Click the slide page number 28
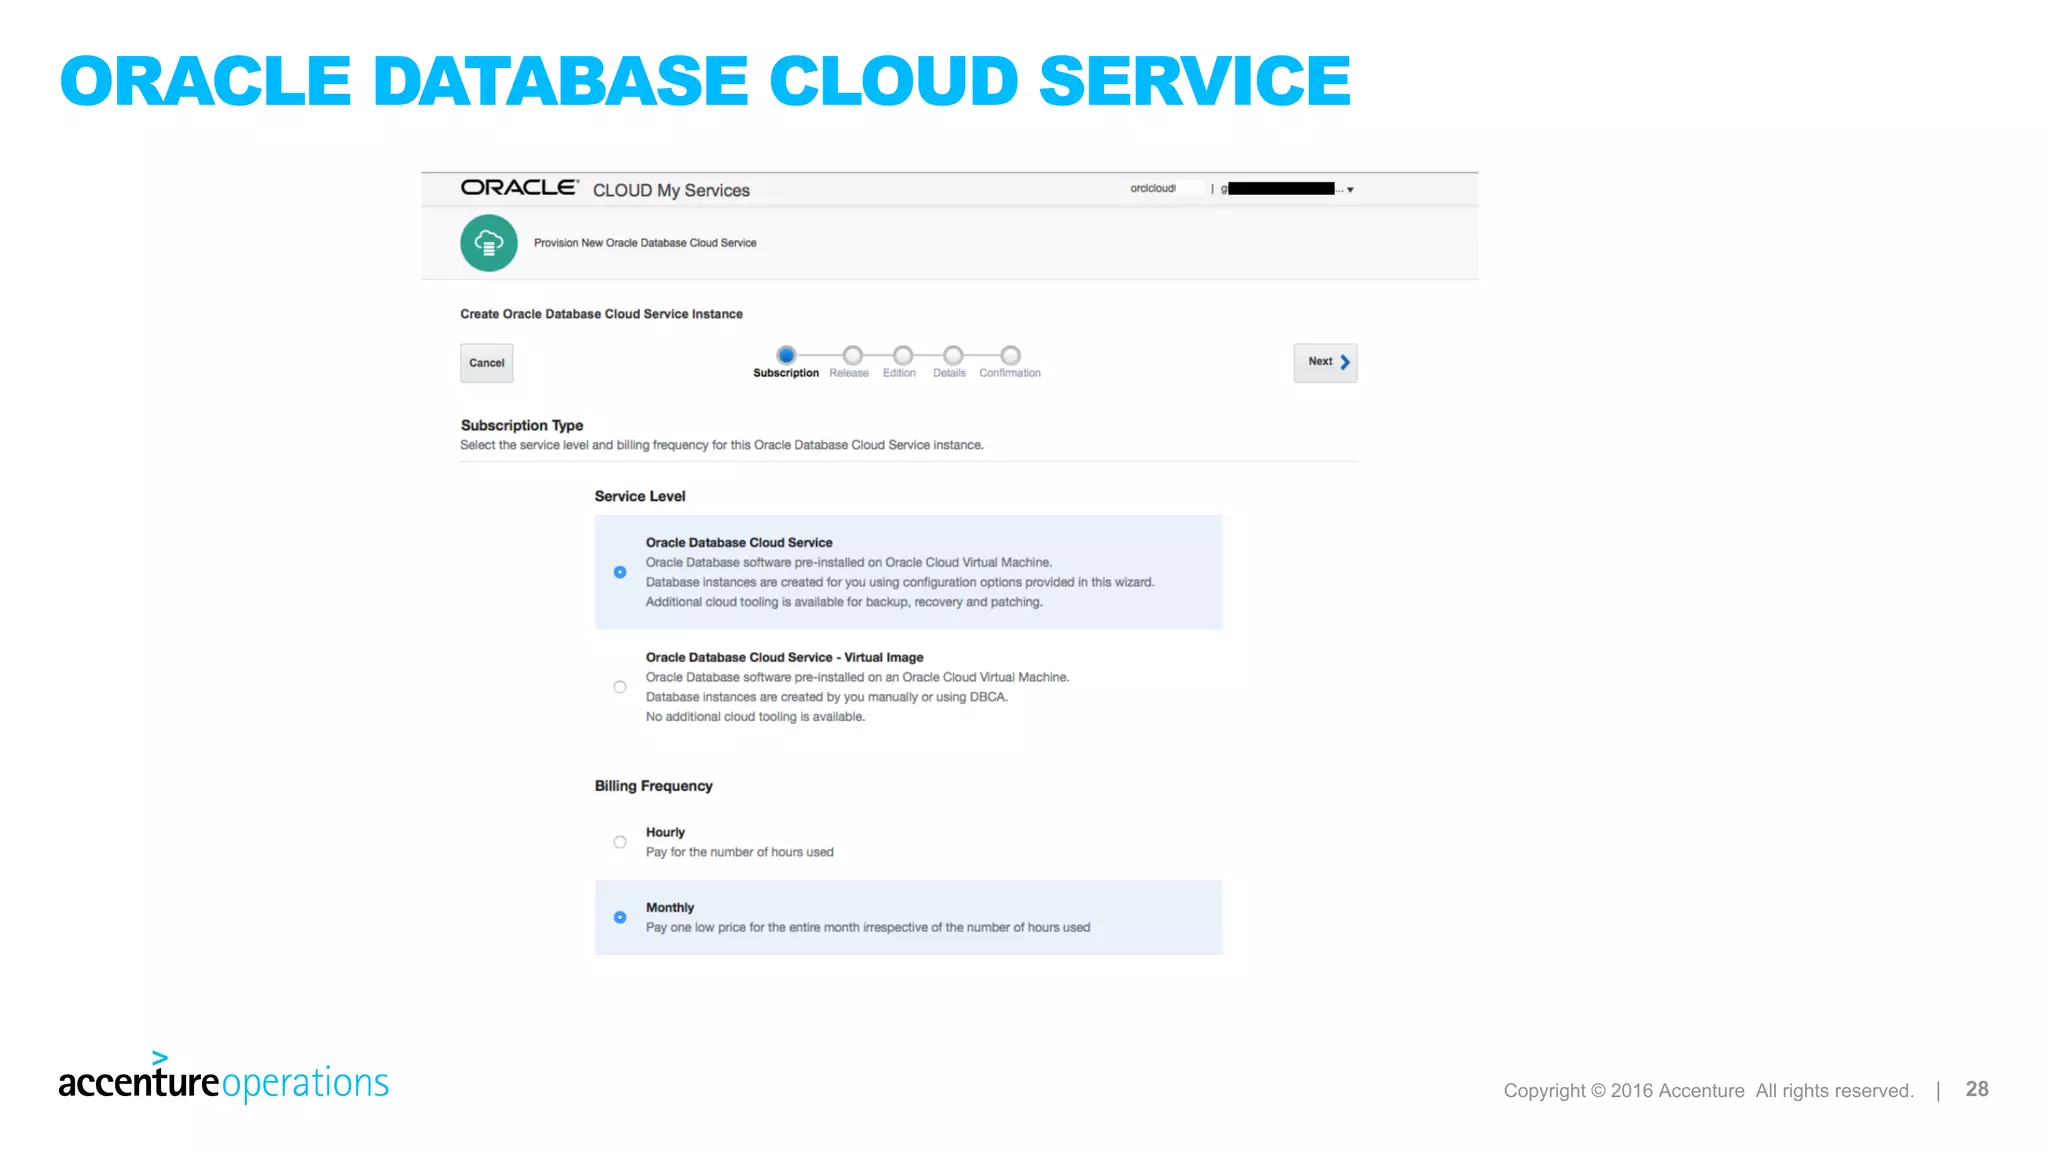The image size is (2048, 1152). point(1977,1089)
